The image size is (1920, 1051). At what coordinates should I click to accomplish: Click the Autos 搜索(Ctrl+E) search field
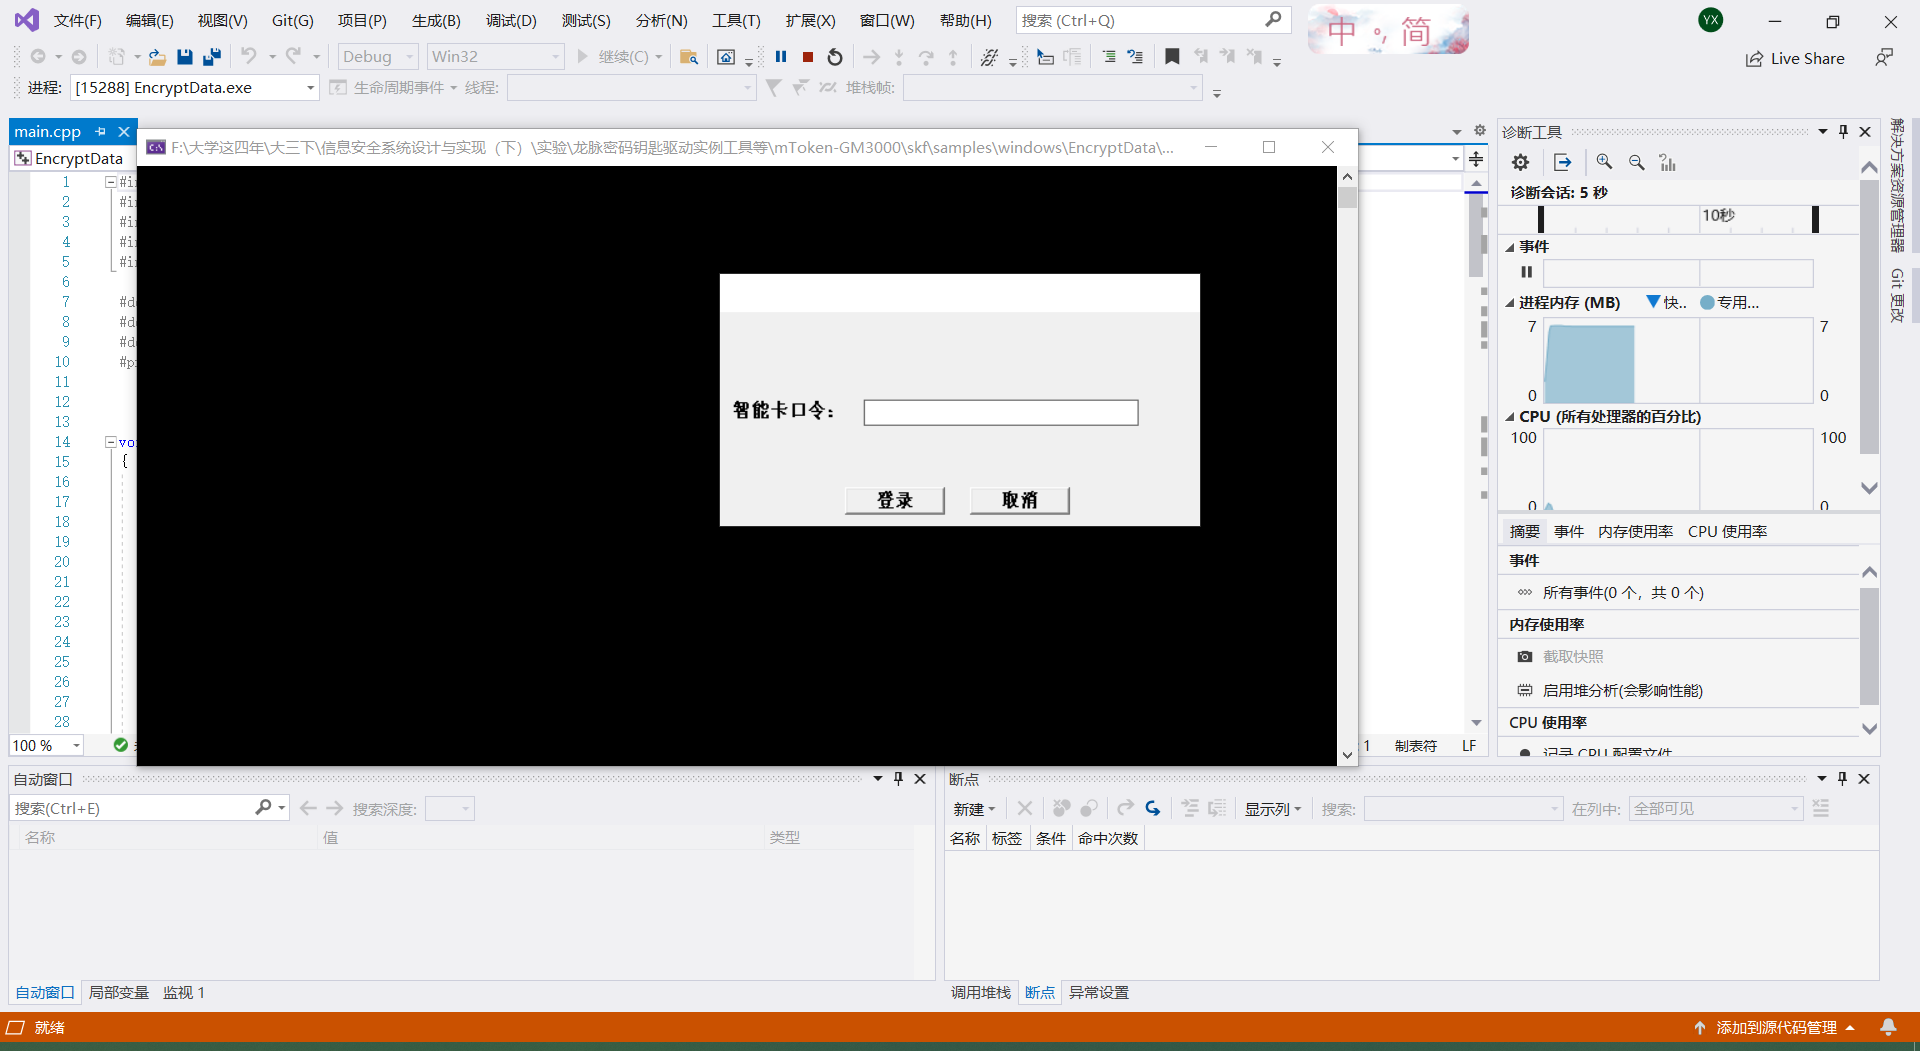tap(149, 808)
